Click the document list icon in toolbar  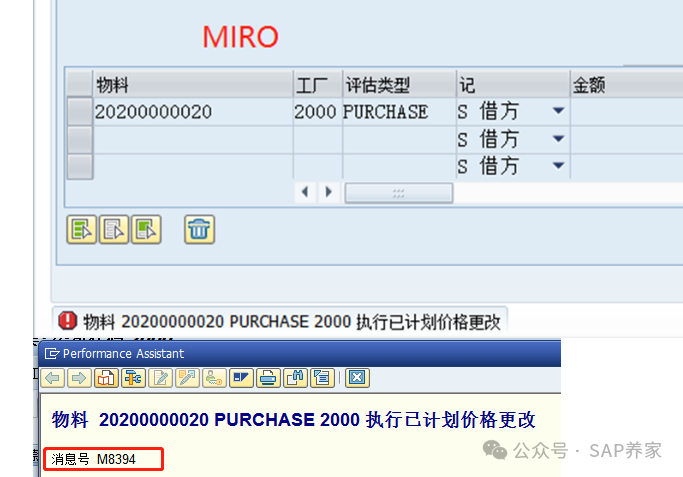[322, 378]
